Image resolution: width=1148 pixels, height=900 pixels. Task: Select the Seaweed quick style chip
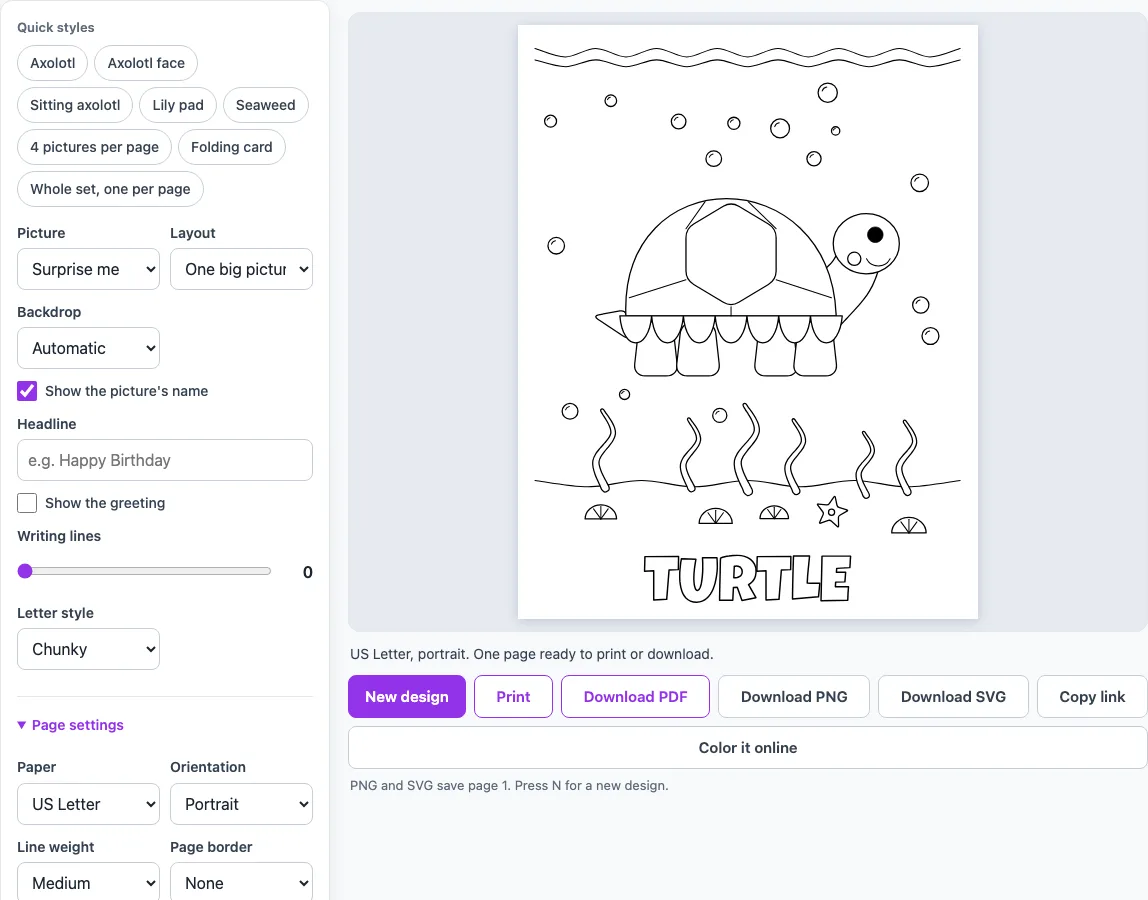coord(266,105)
